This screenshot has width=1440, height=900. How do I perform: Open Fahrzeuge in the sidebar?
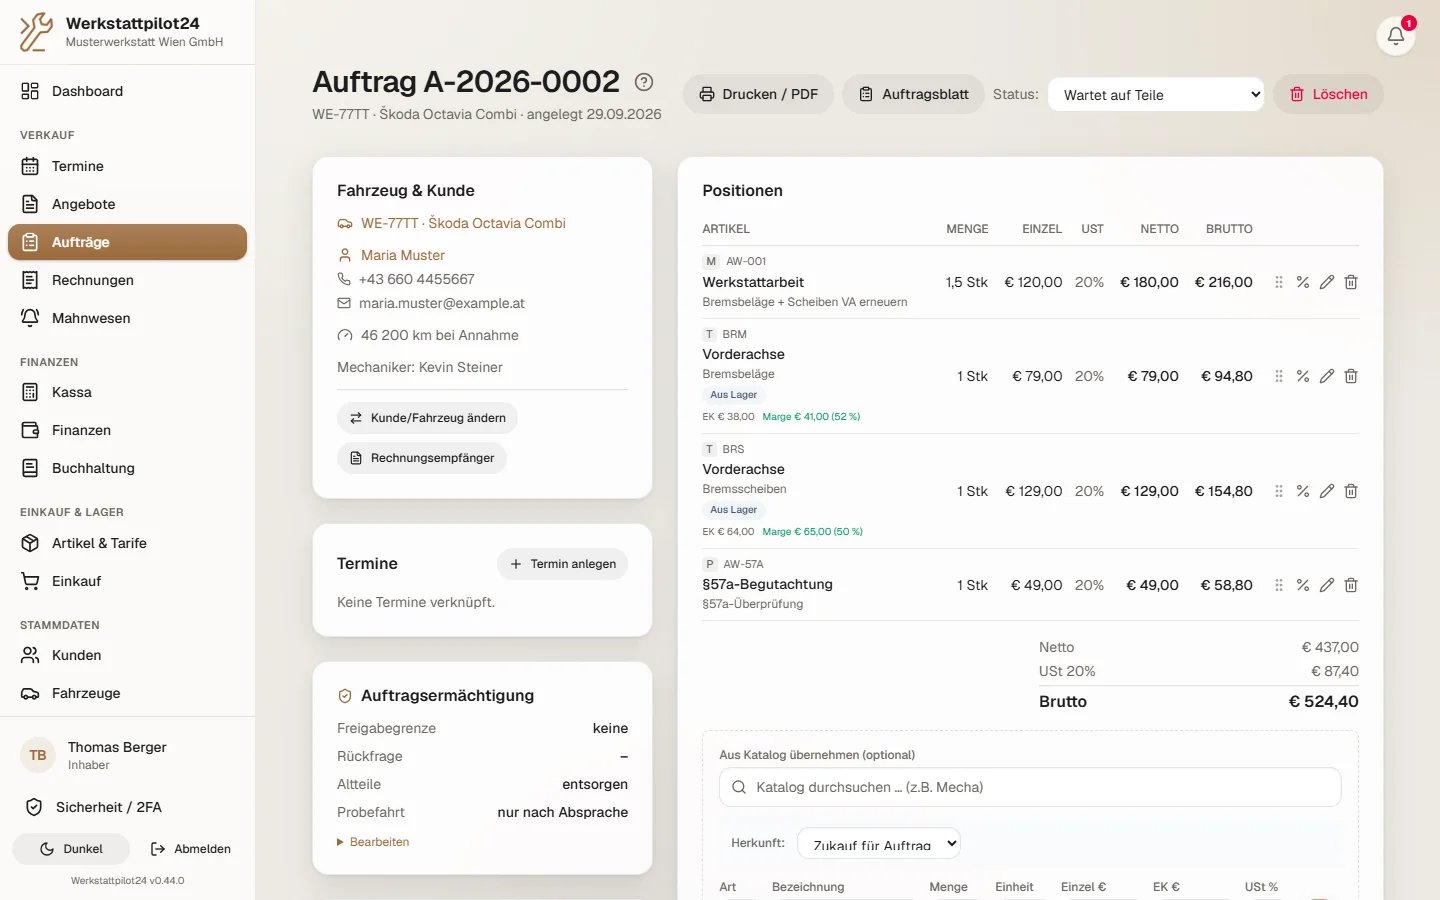127,693
